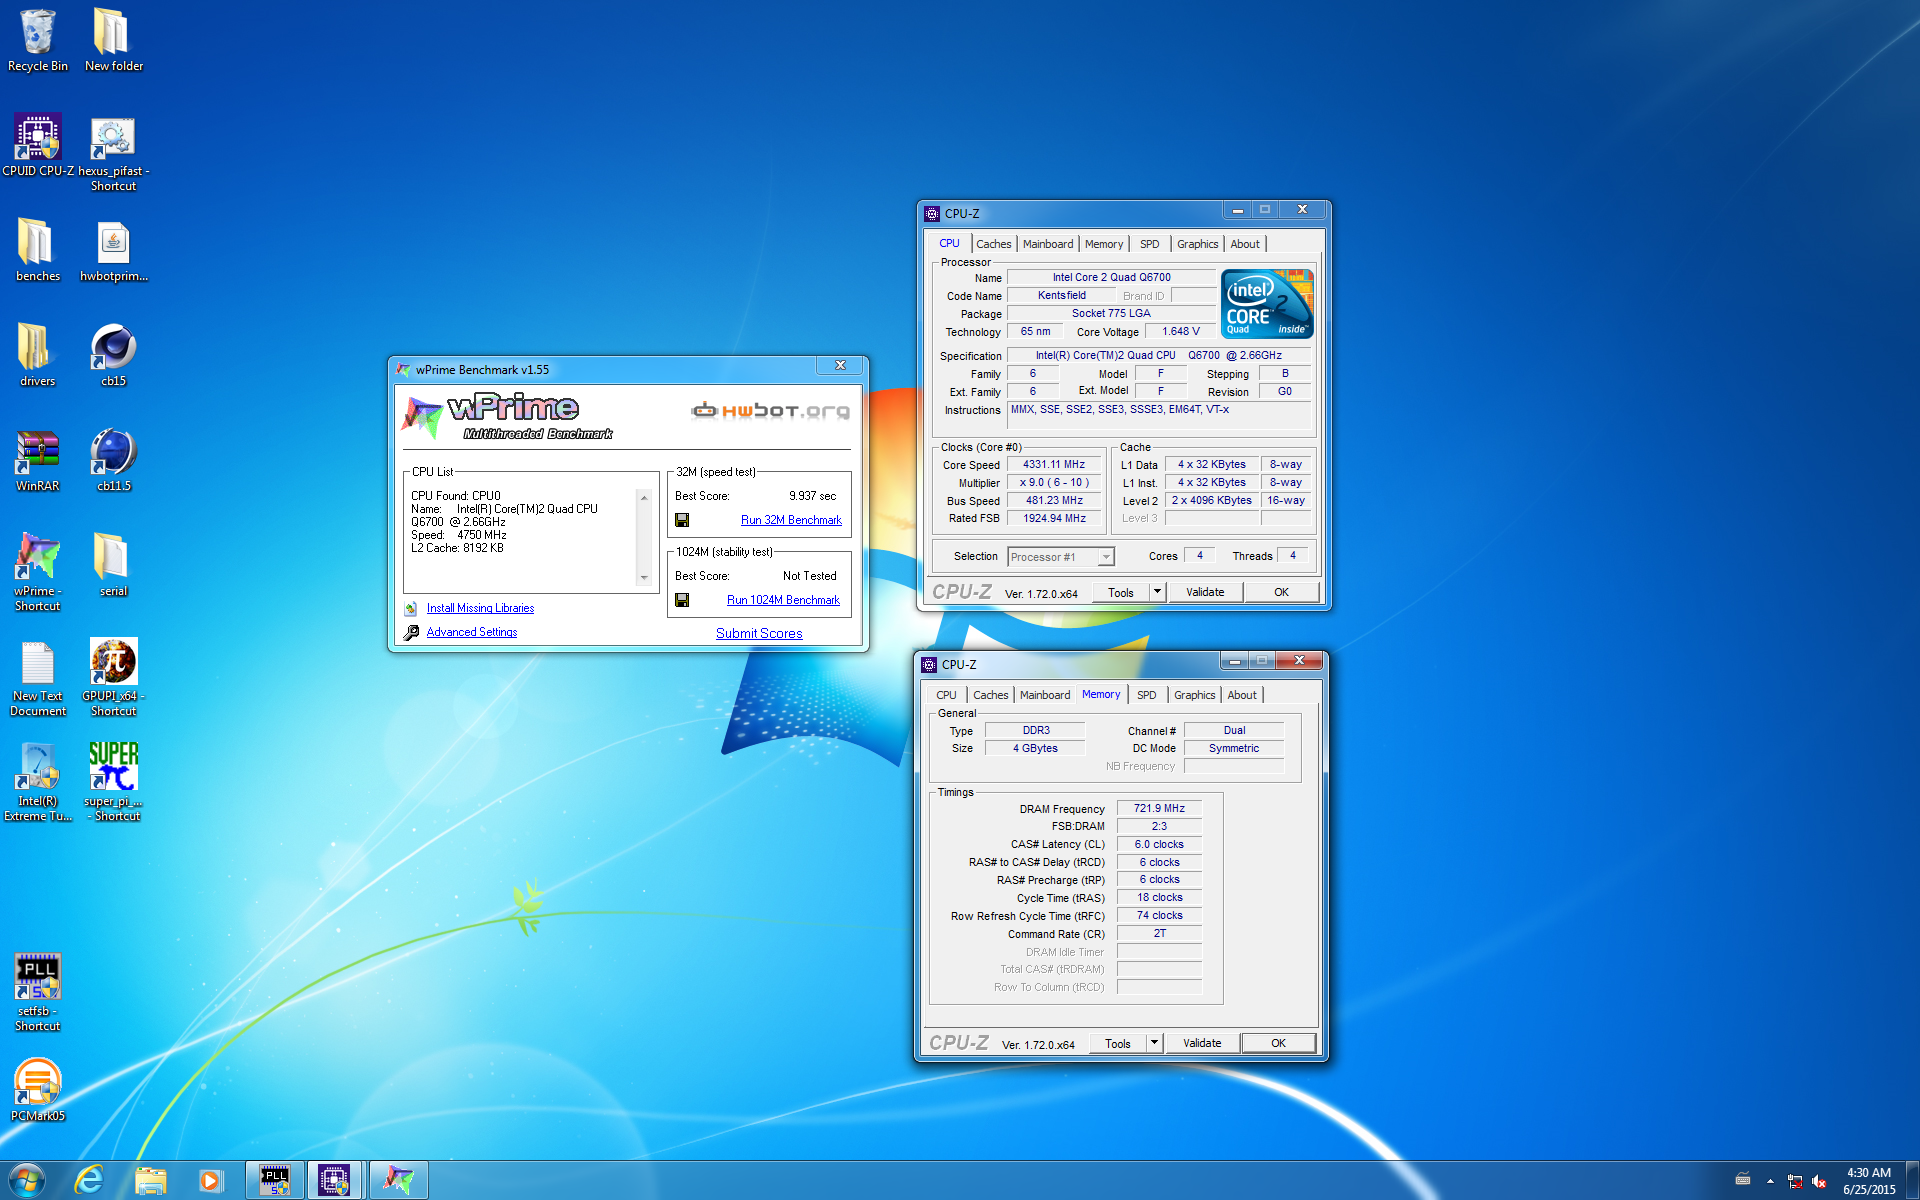The height and width of the screenshot is (1200, 1920).
Task: Open the Advanced Settings link
Action: click(x=472, y=632)
